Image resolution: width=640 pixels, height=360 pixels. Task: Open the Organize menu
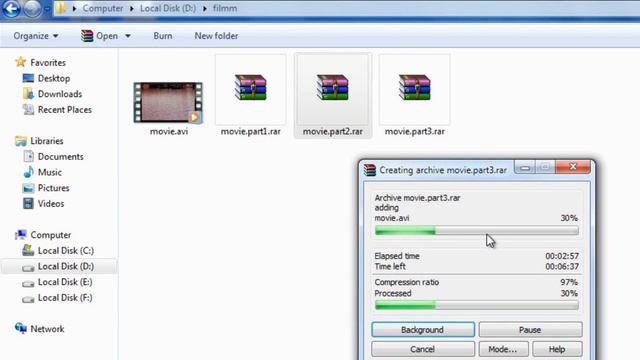tap(36, 36)
